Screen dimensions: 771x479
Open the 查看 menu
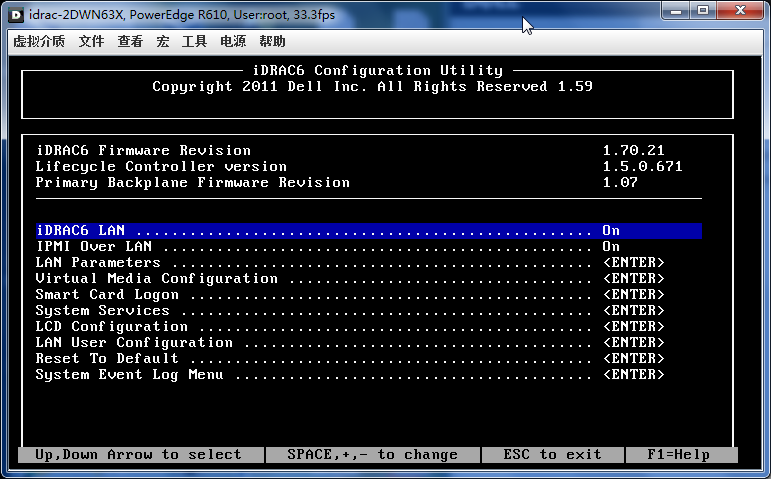(x=130, y=41)
